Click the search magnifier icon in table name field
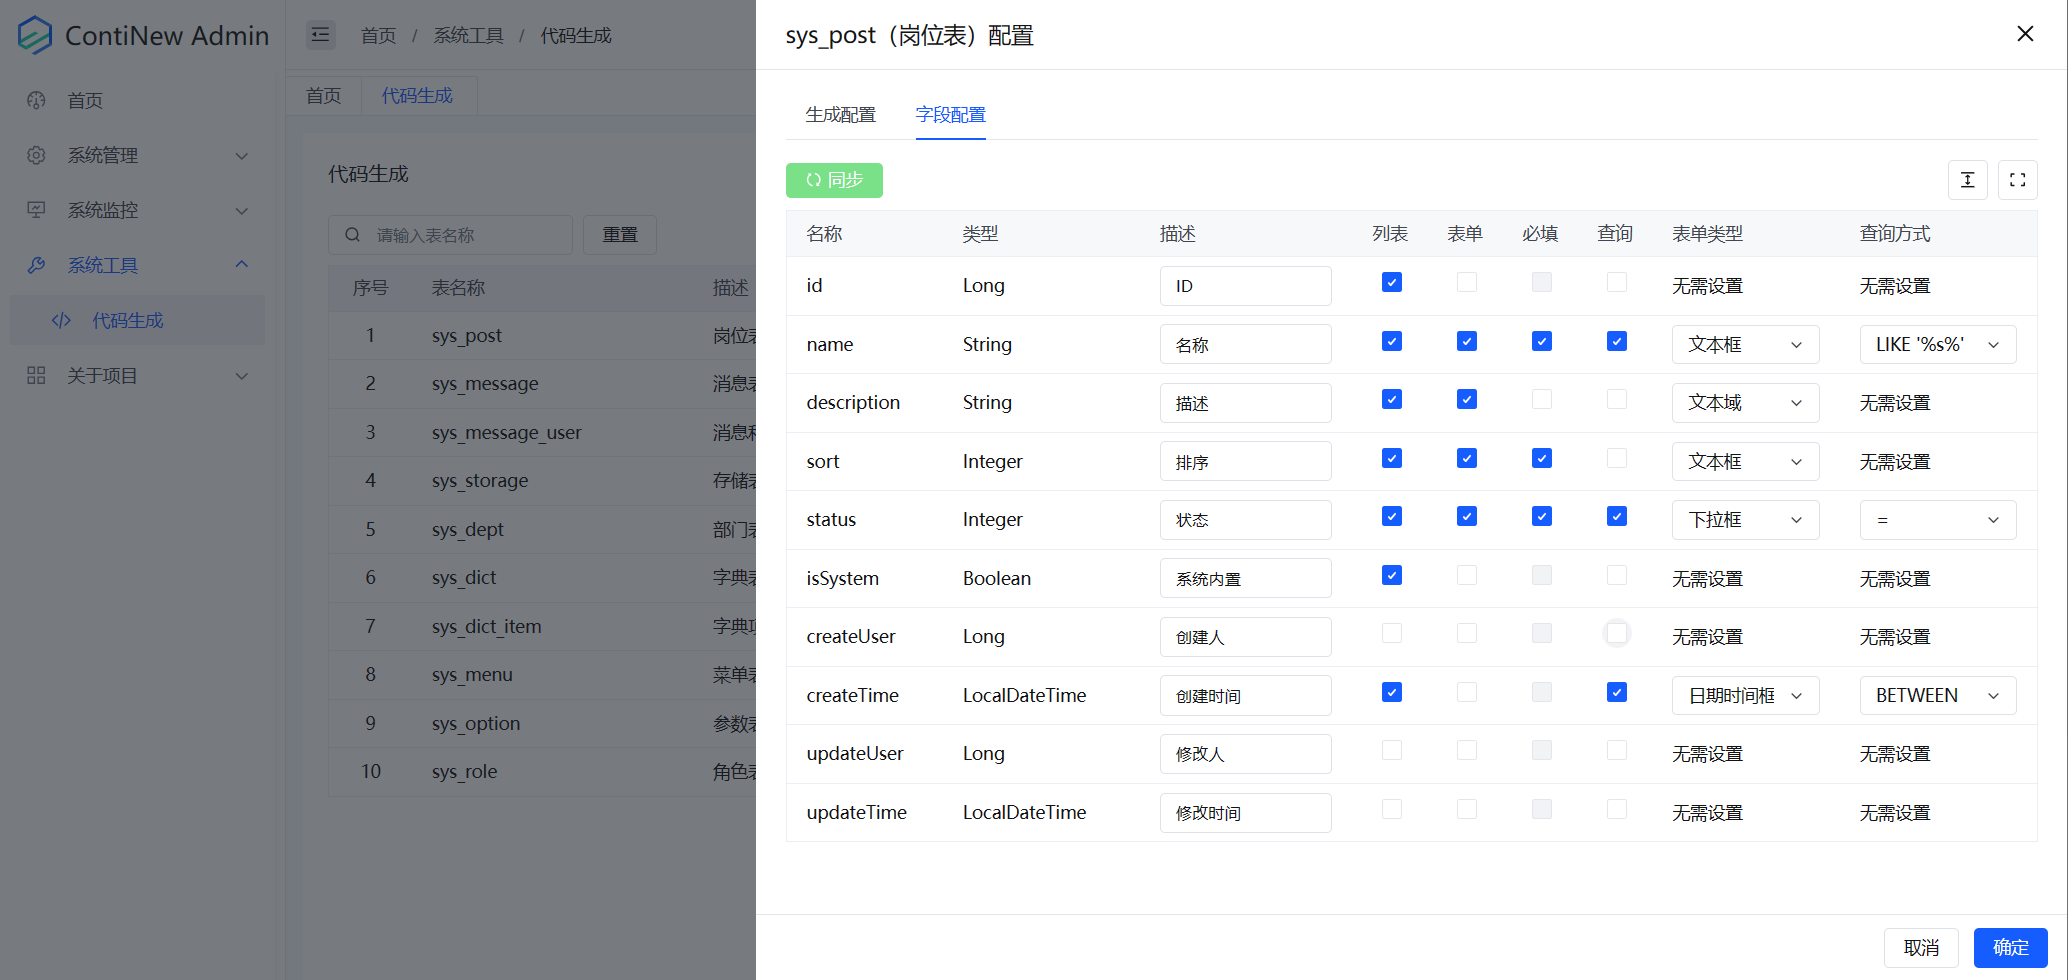The width and height of the screenshot is (2068, 980). pyautogui.click(x=352, y=235)
